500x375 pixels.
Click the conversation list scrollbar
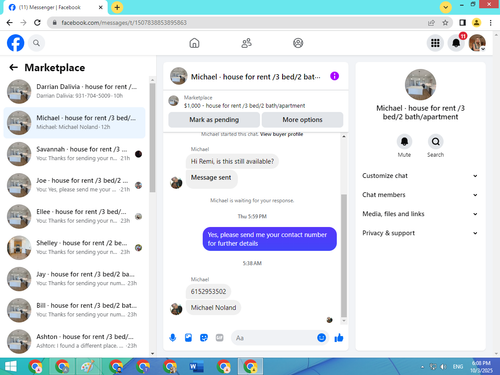[x=152, y=137]
